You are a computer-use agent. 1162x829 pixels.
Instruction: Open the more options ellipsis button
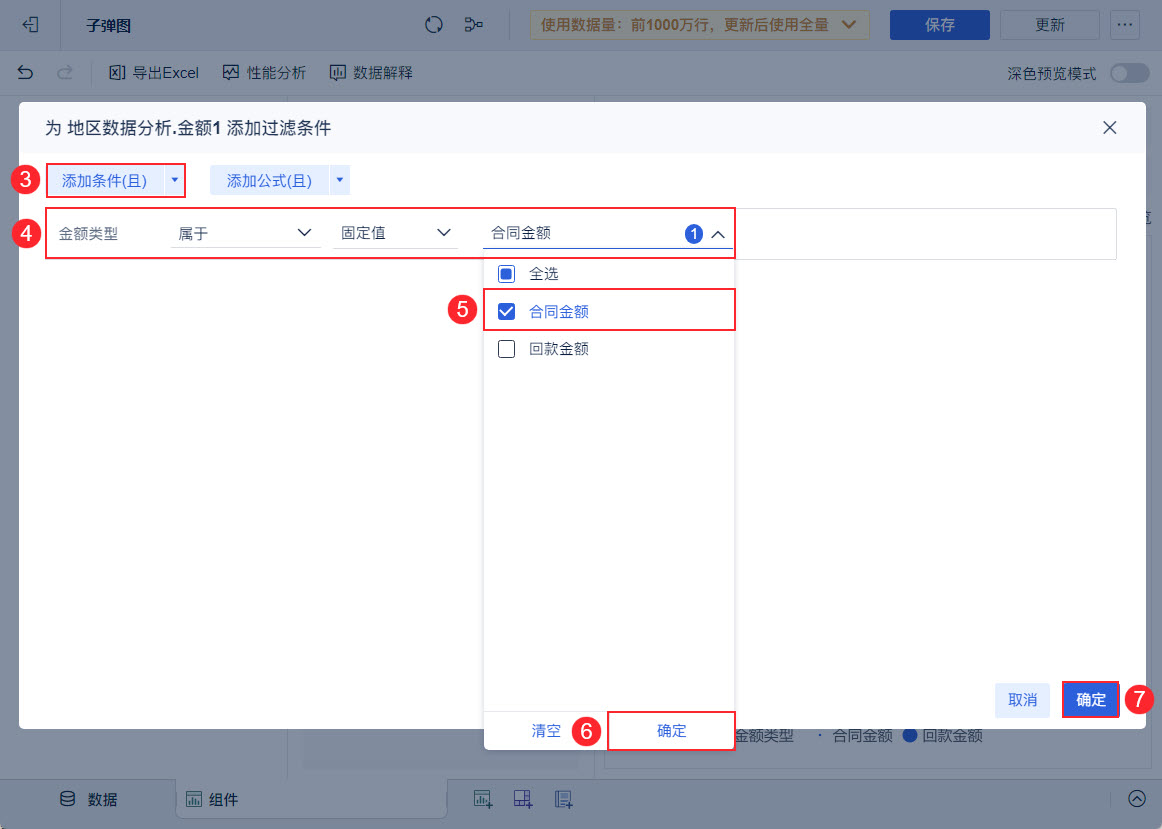1124,24
